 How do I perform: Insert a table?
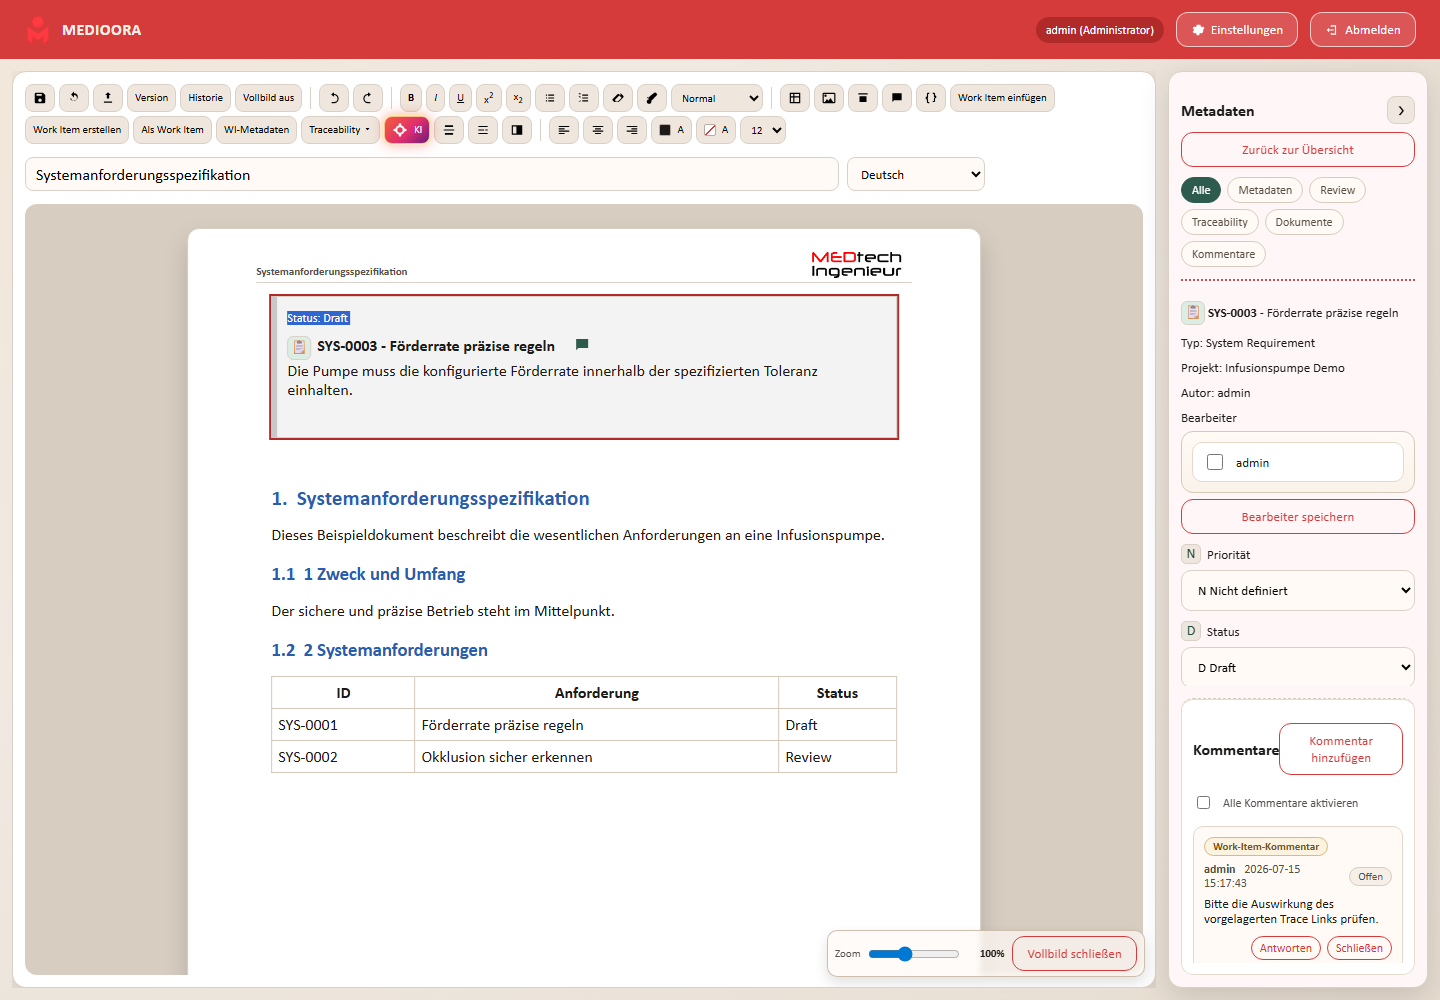coord(795,98)
